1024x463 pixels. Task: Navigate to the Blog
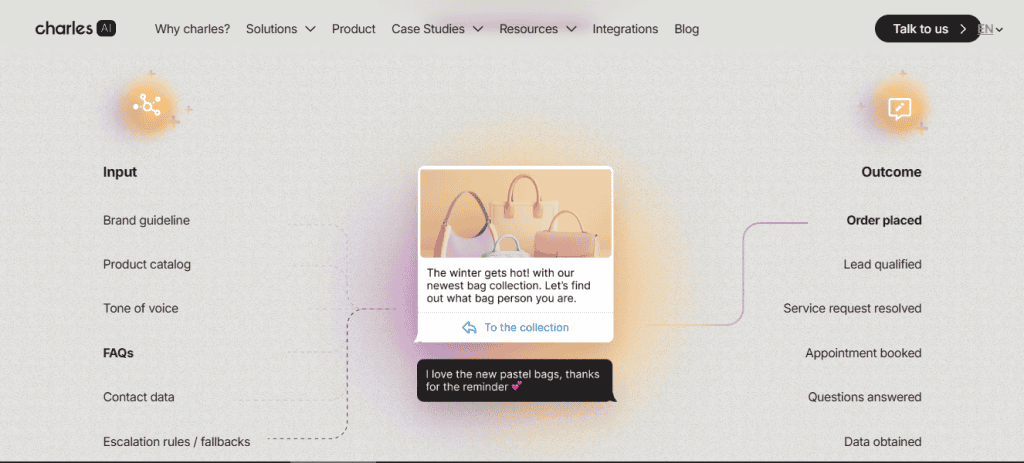click(x=687, y=29)
